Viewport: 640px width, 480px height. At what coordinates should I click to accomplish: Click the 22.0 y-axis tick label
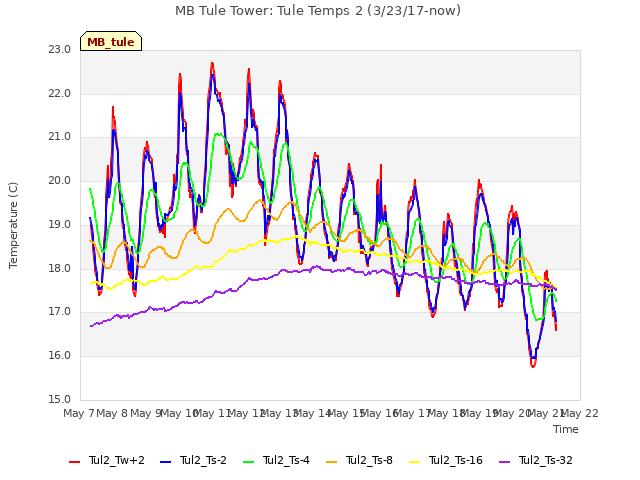(59, 93)
